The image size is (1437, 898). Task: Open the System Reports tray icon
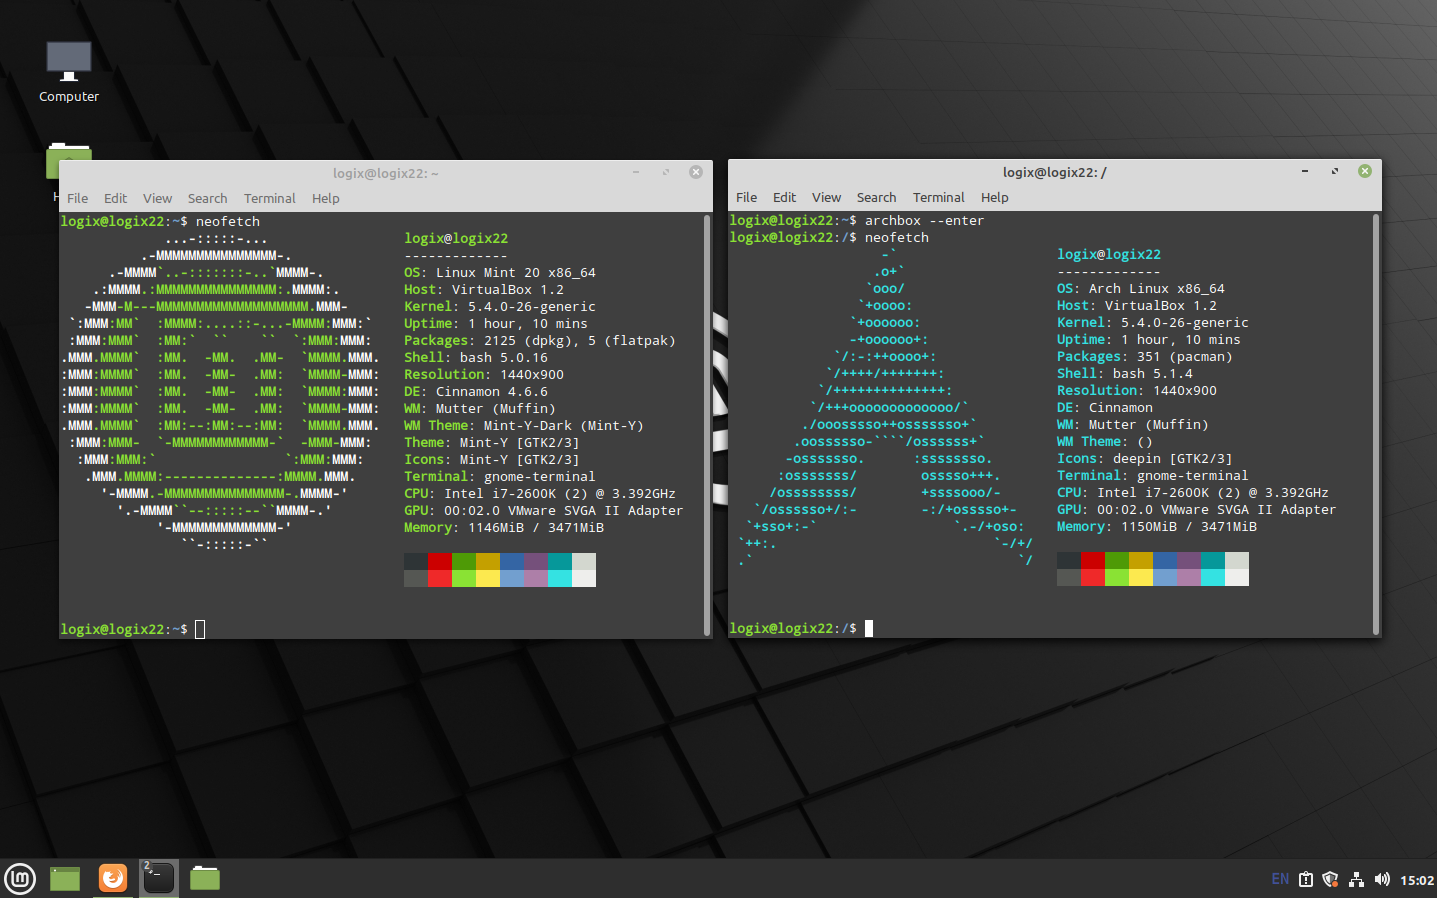click(x=1306, y=880)
